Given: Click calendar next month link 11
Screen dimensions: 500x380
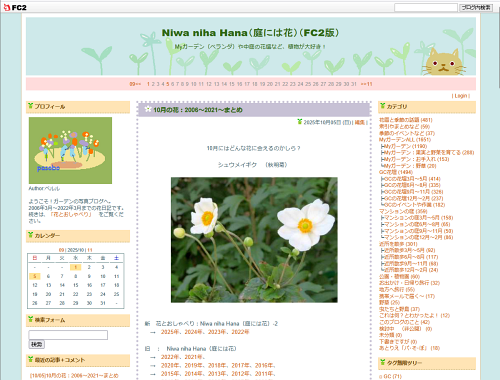Looking at the screenshot, I should (x=90, y=250).
